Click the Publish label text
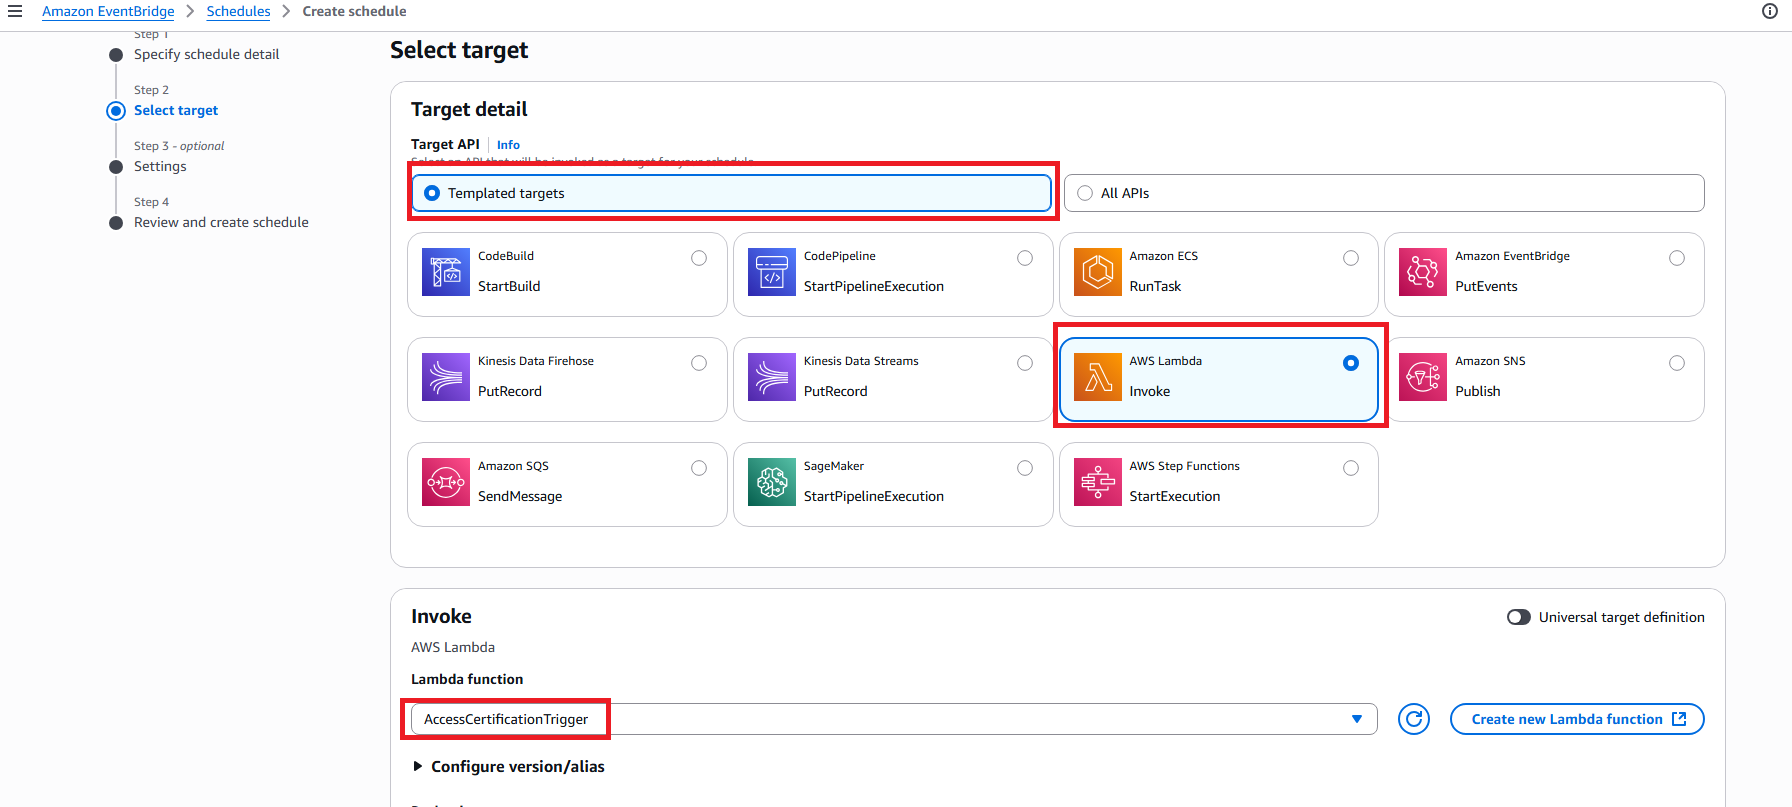This screenshot has width=1792, height=807. pyautogui.click(x=1478, y=391)
